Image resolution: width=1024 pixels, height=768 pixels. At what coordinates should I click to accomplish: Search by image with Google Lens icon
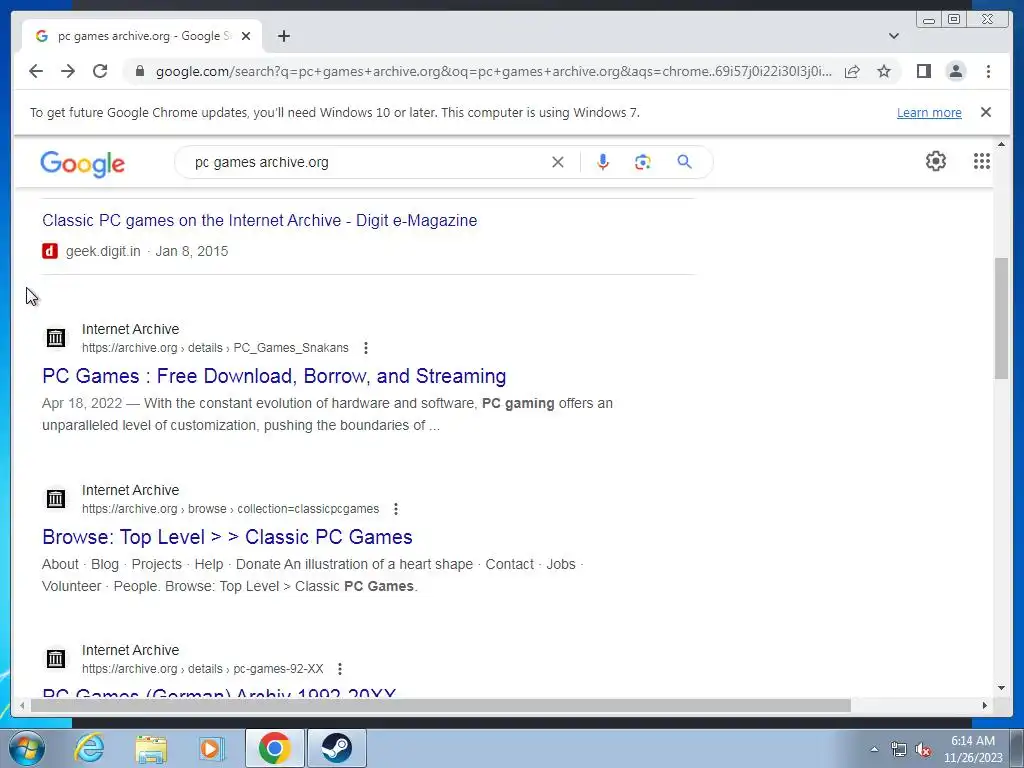point(643,162)
